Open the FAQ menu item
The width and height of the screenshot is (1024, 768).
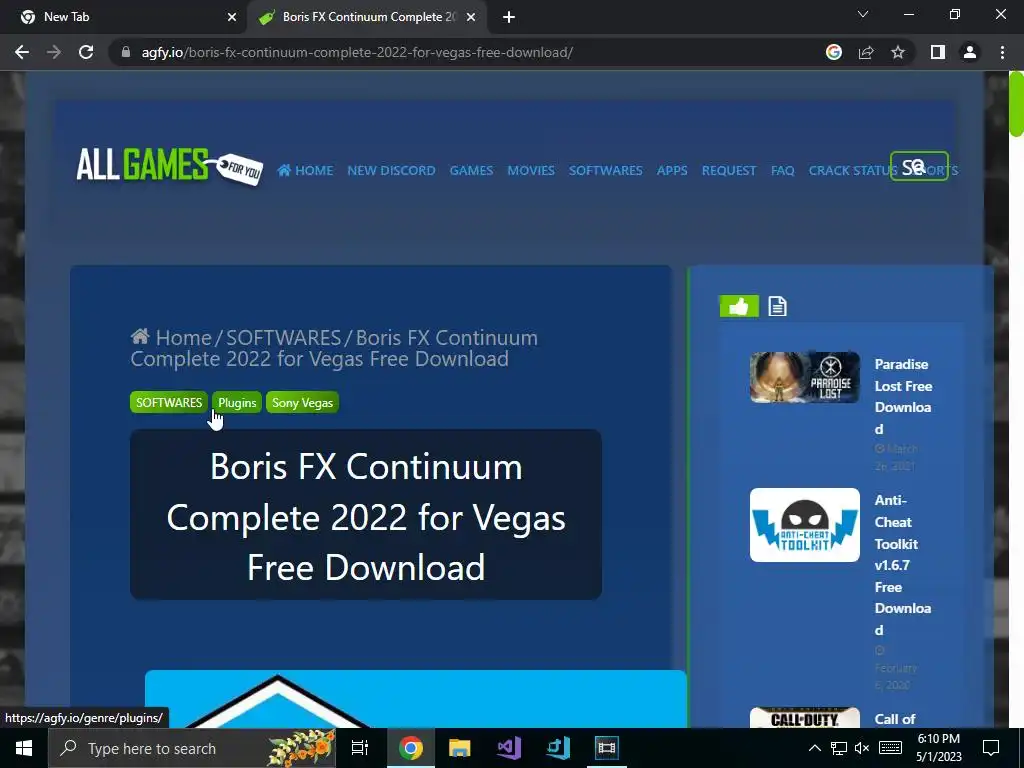[782, 170]
